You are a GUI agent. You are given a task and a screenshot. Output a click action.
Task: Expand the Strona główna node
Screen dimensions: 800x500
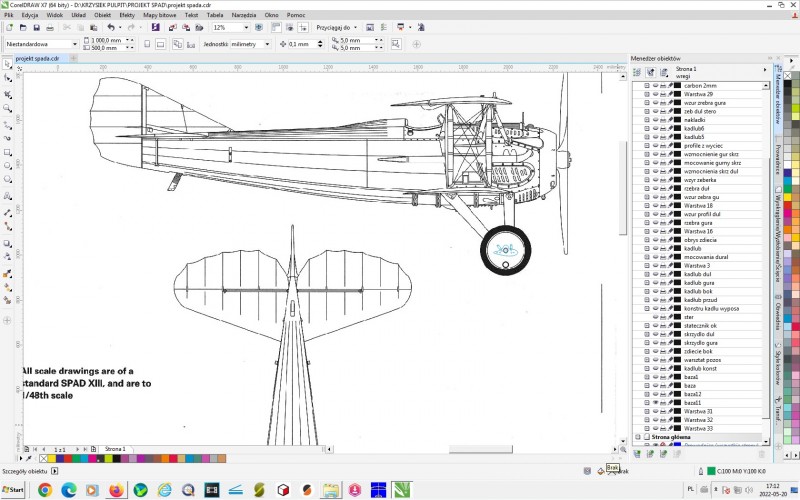(638, 437)
